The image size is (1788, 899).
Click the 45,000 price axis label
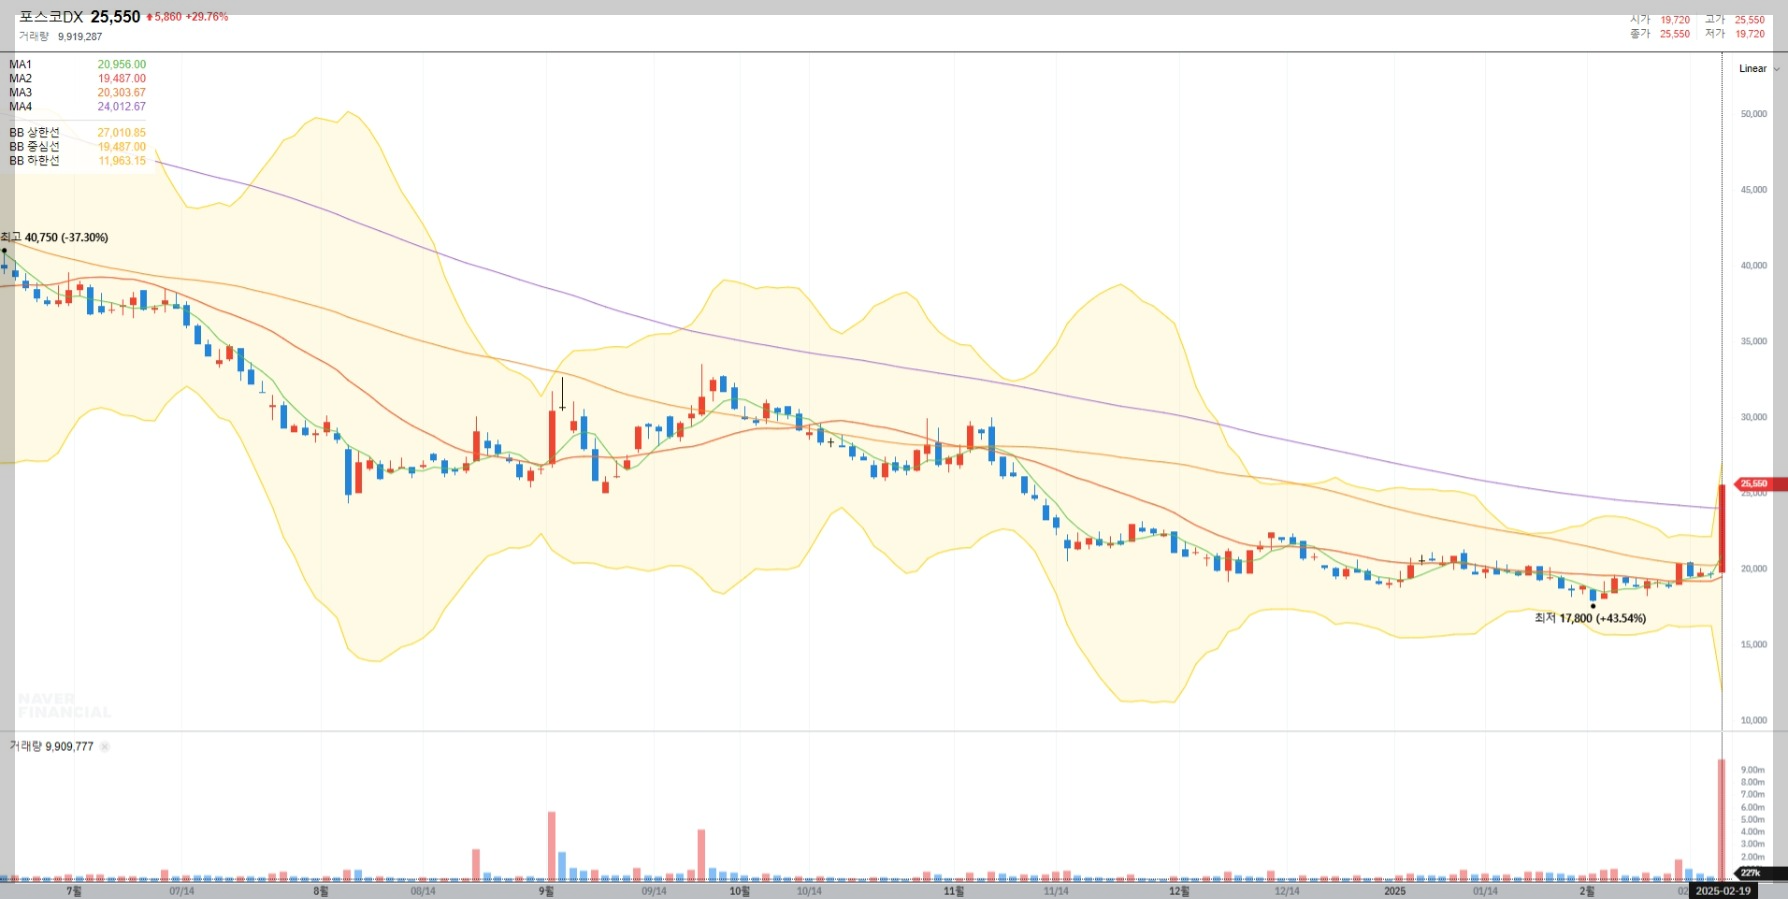(1753, 190)
